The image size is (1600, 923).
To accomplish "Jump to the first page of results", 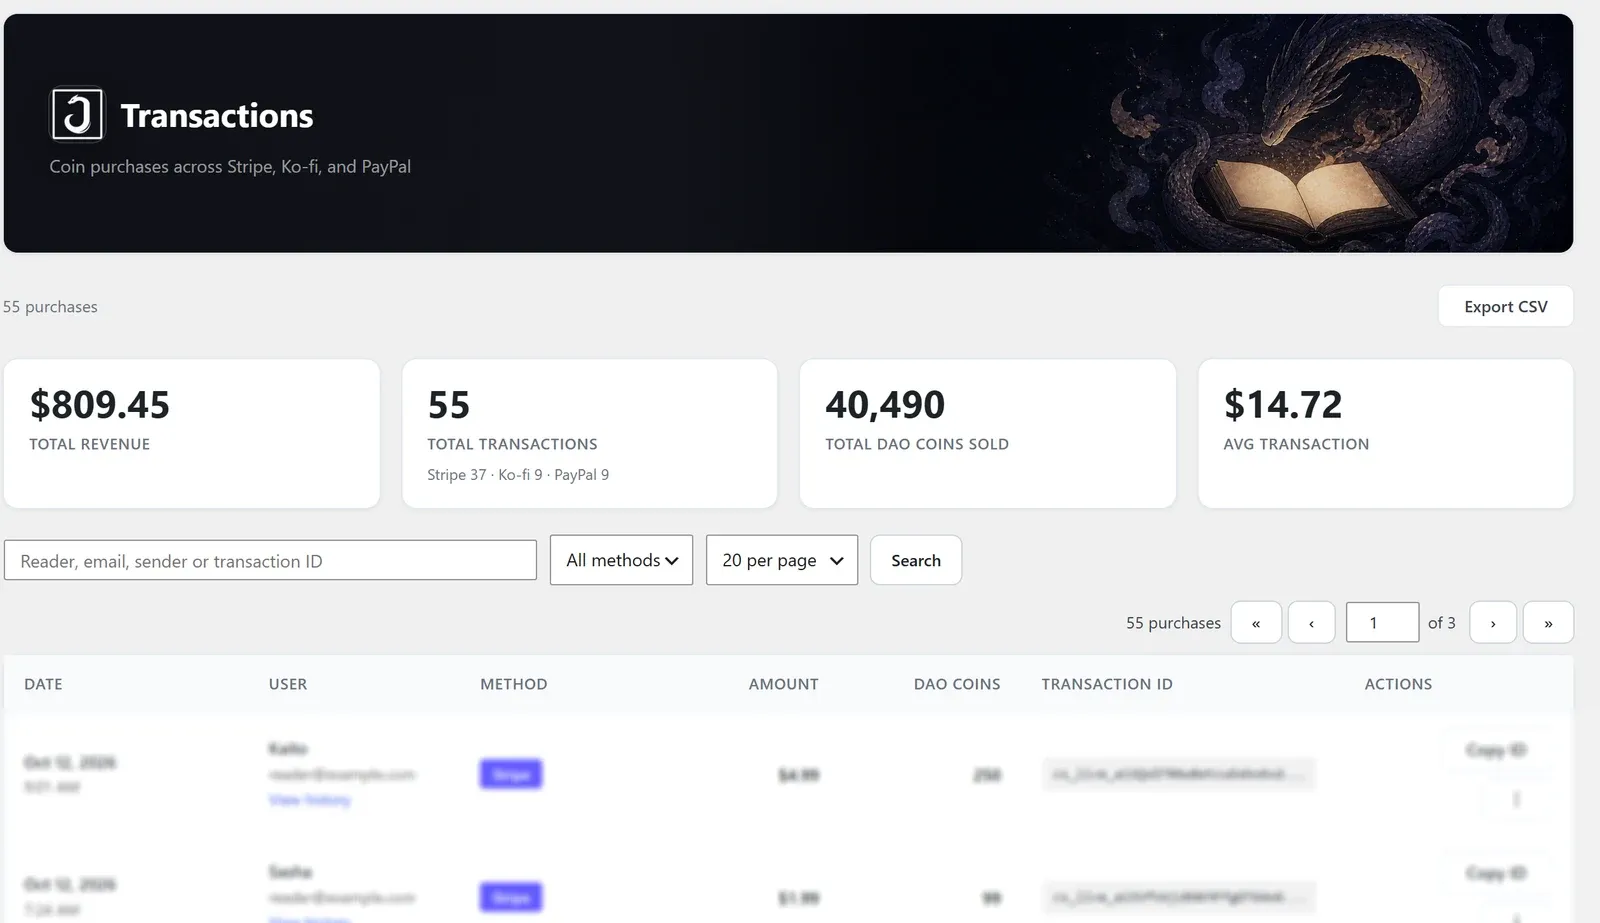I will 1256,622.
